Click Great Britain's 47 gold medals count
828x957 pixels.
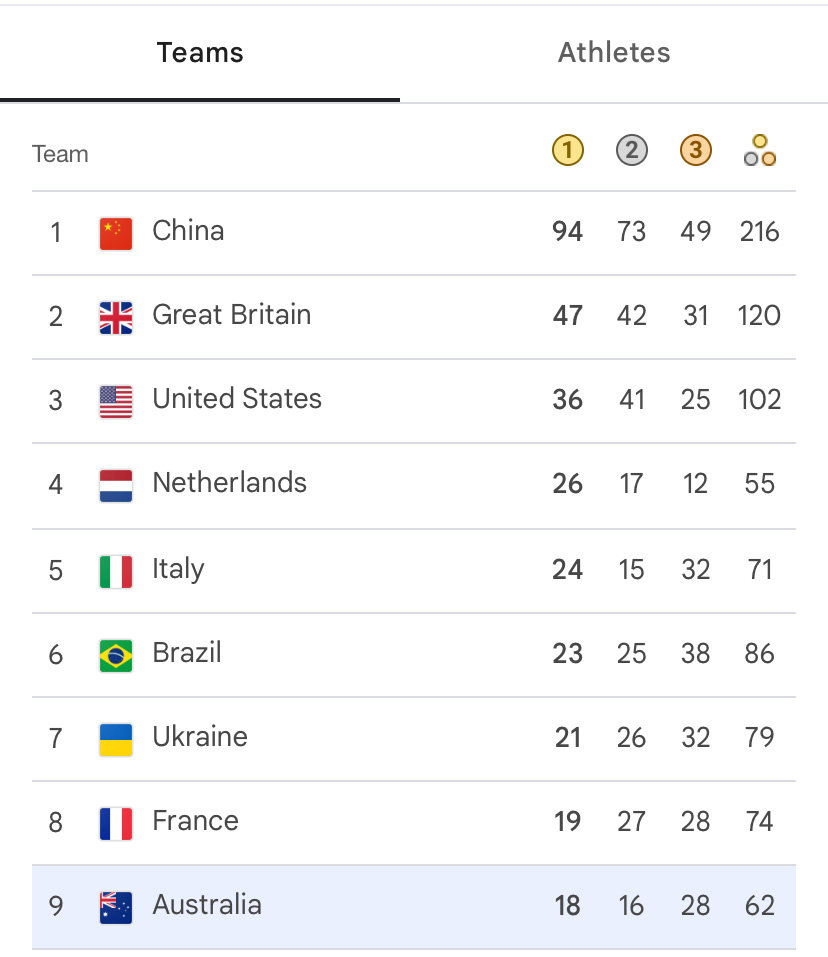pyautogui.click(x=567, y=316)
